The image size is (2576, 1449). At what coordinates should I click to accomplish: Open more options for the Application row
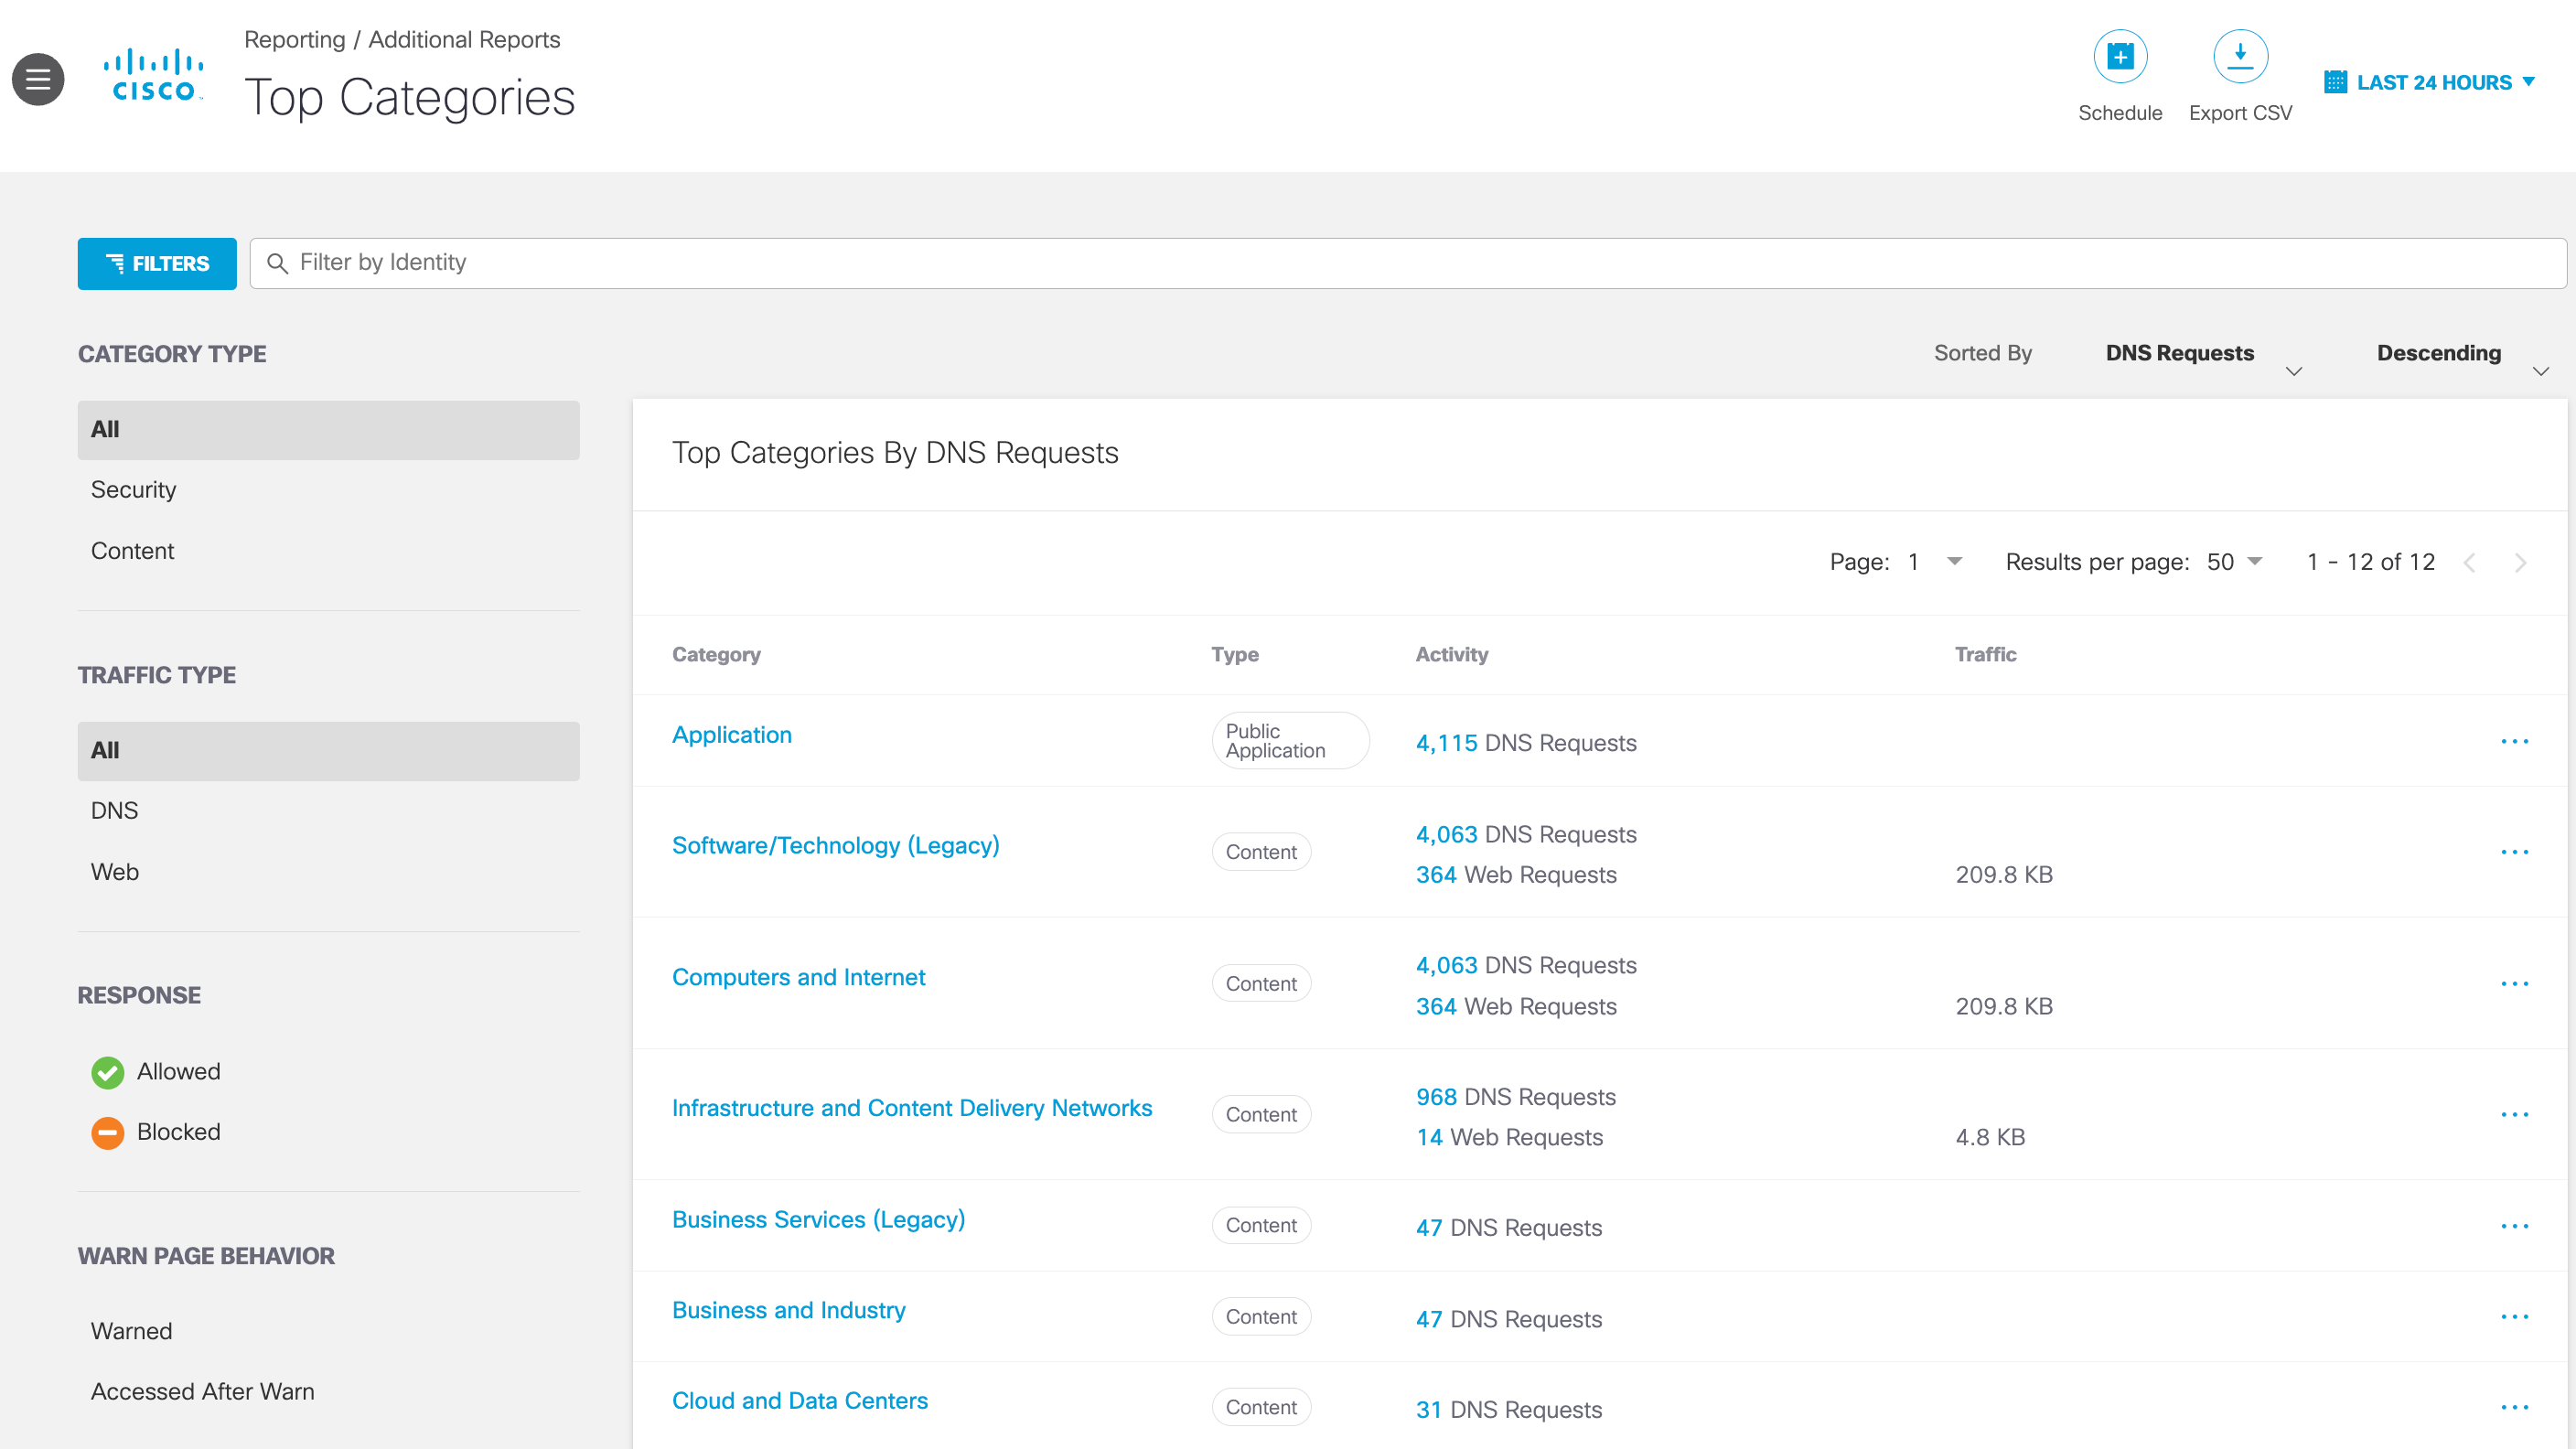tap(2513, 741)
